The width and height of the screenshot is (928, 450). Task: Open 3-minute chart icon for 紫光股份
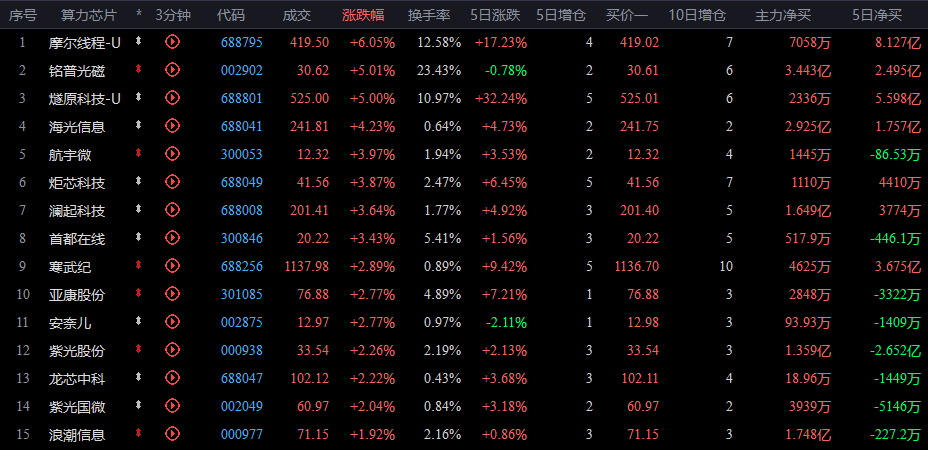(x=172, y=350)
